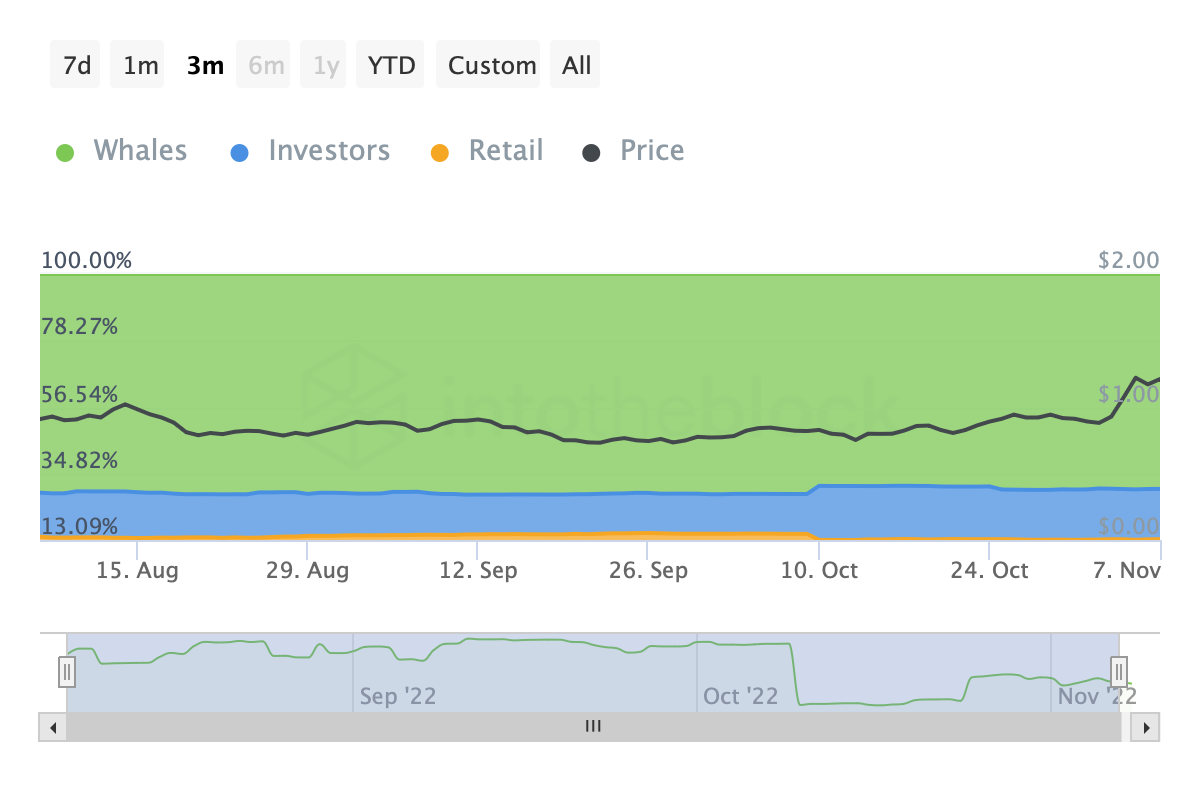The height and width of the screenshot is (800, 1200).
Task: Click the blue Investors legend dot
Action: point(240,153)
